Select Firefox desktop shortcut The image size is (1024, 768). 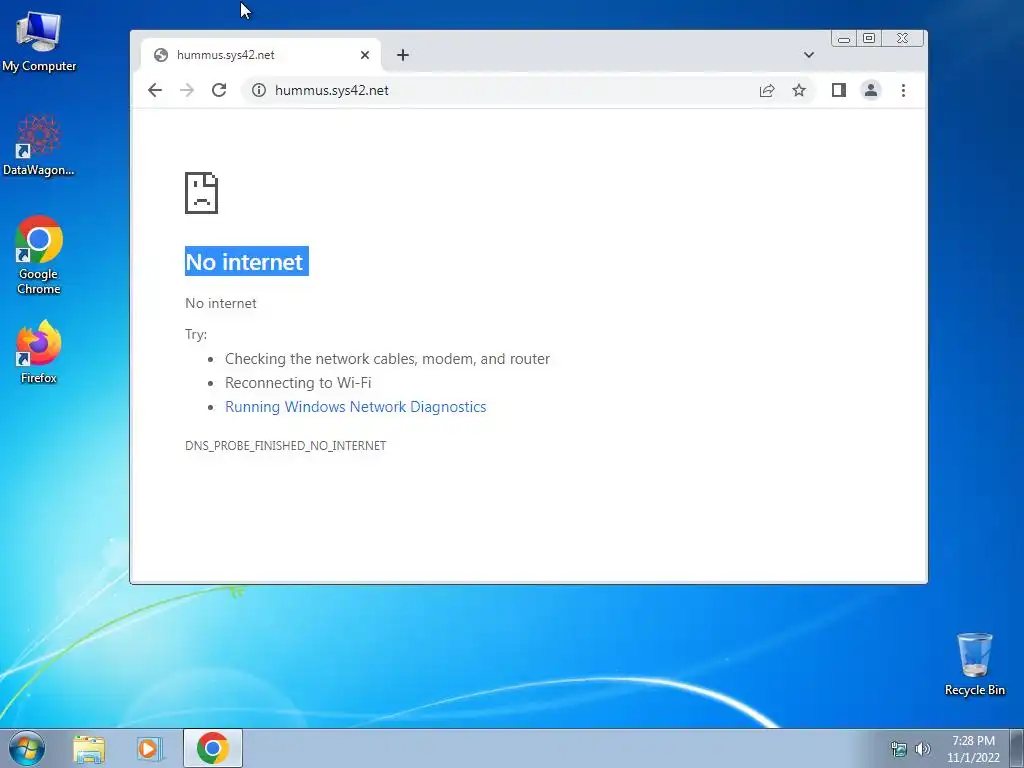(39, 351)
